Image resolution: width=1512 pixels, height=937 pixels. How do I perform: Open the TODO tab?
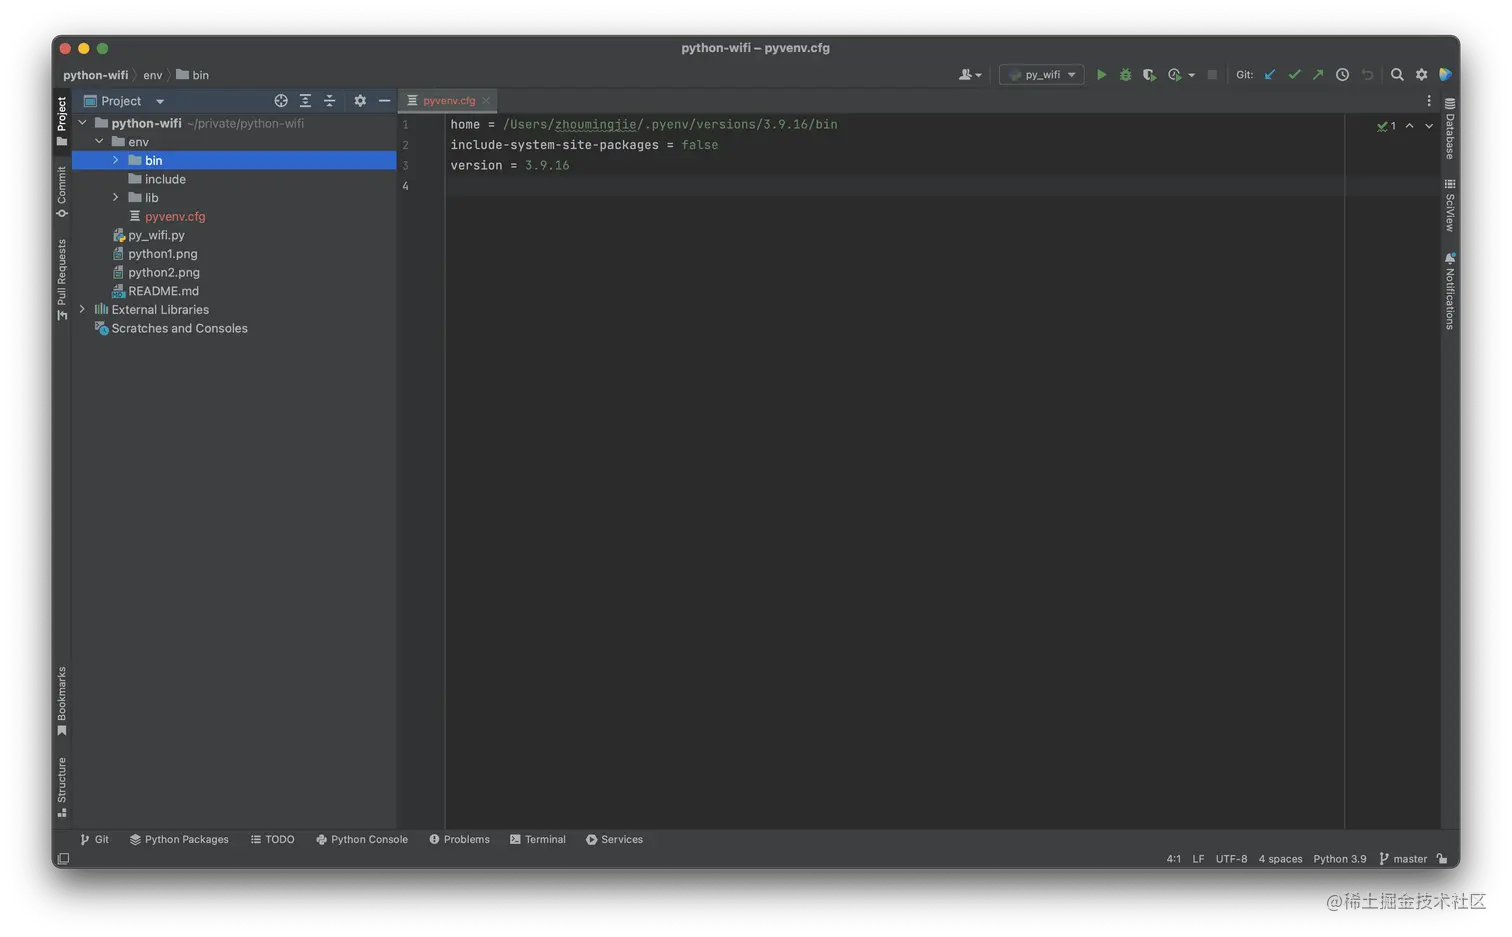tap(272, 840)
